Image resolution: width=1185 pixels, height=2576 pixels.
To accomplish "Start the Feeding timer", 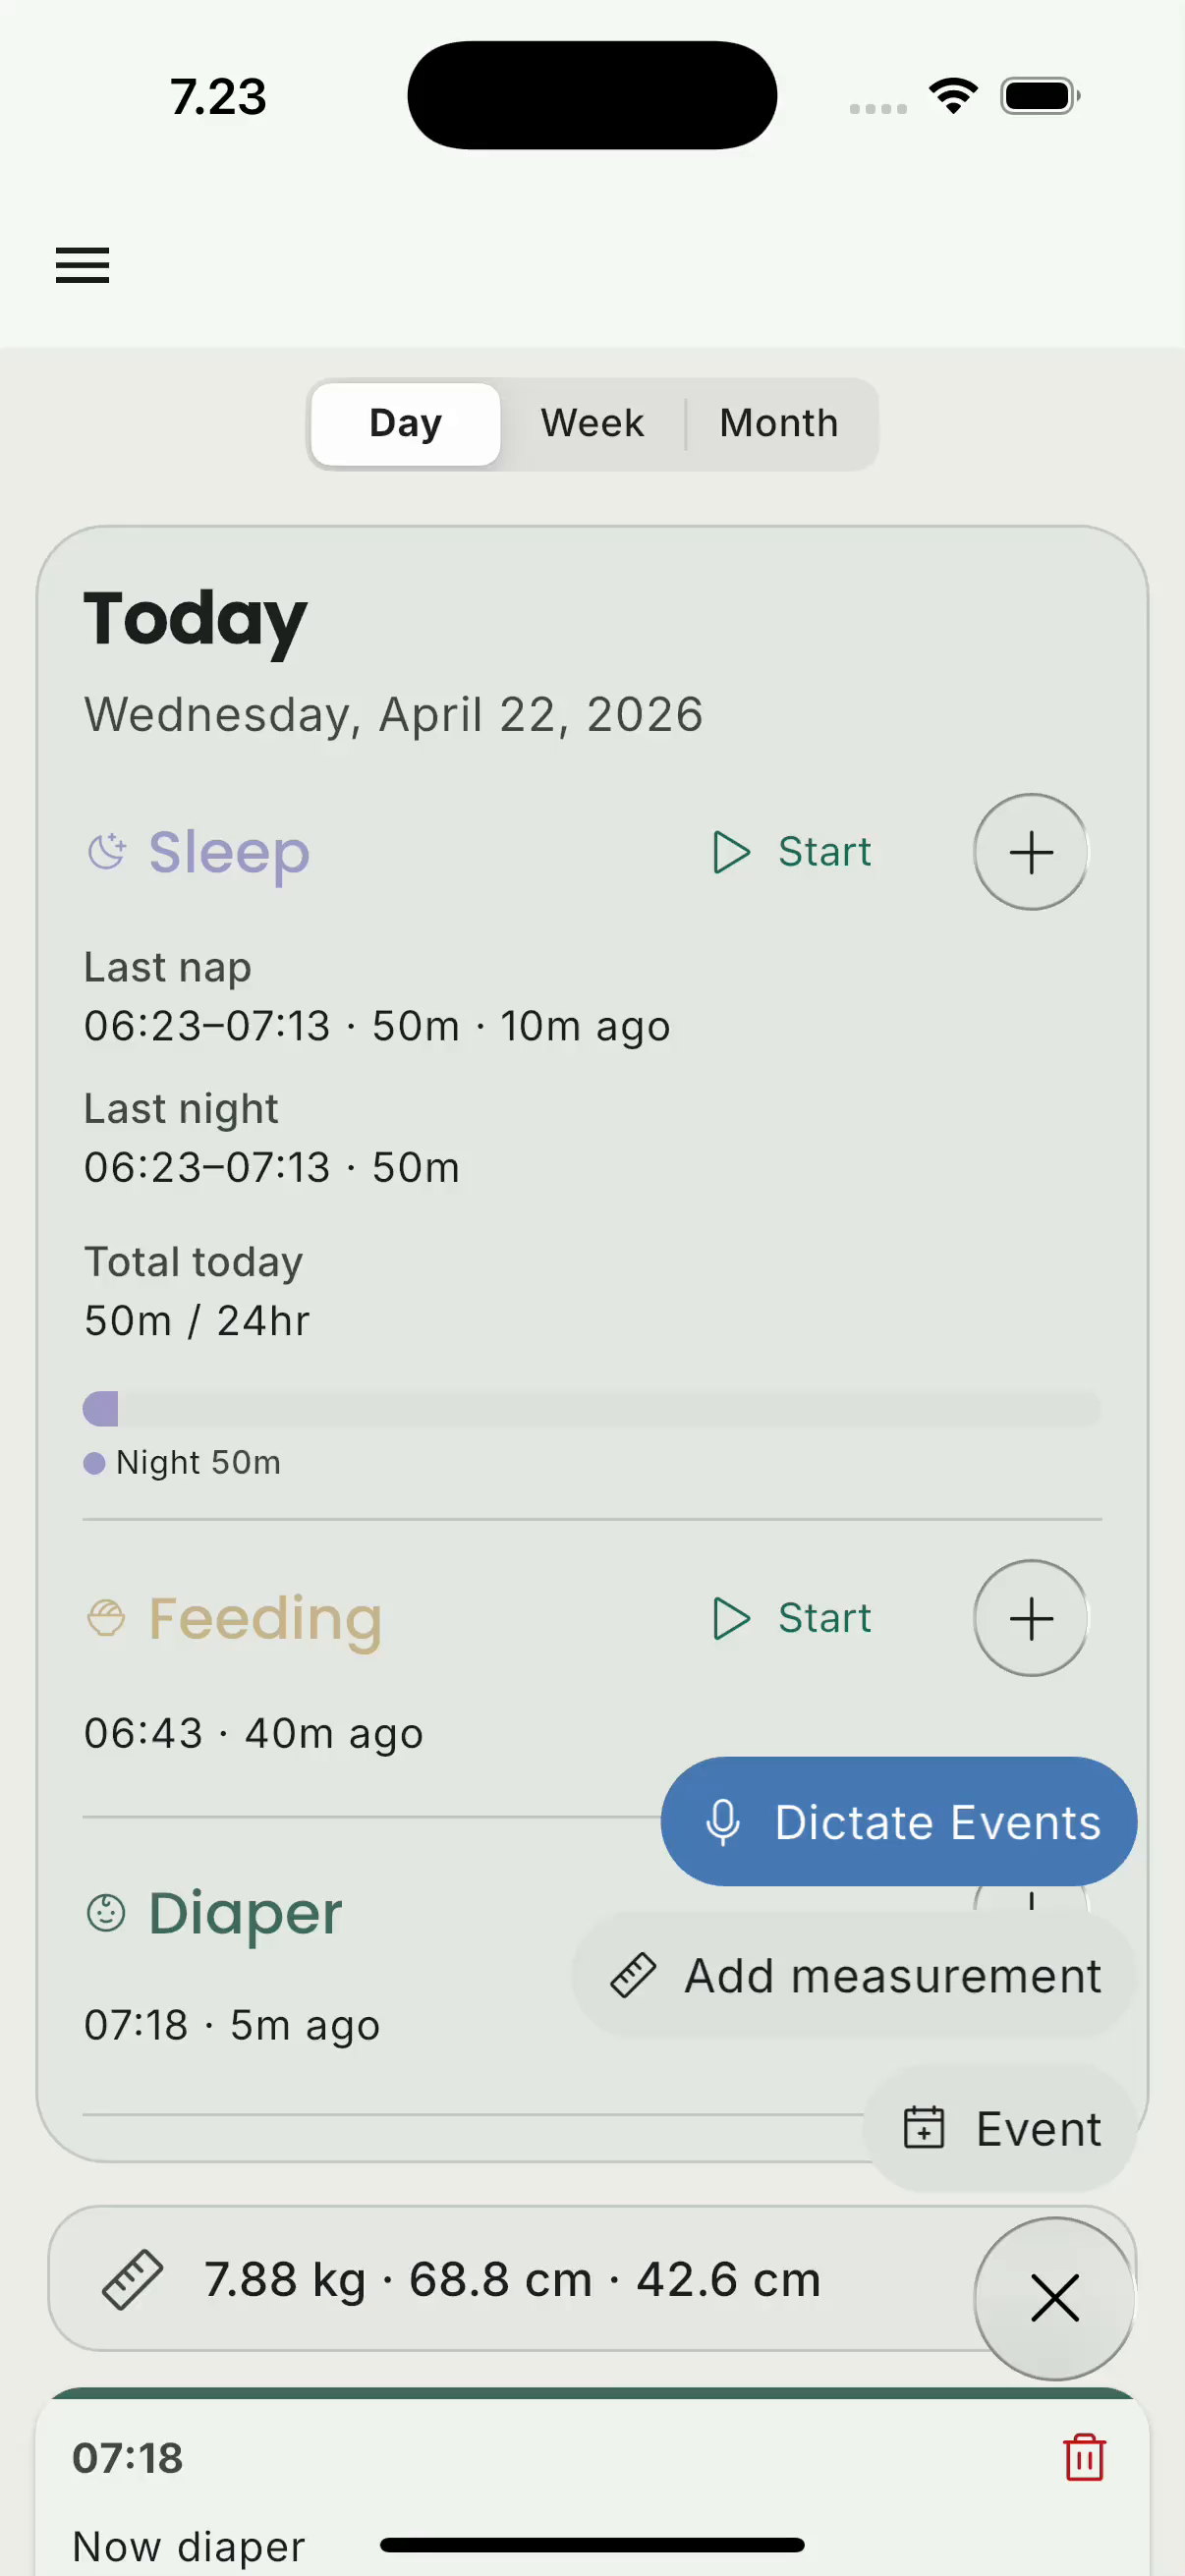I will point(792,1618).
